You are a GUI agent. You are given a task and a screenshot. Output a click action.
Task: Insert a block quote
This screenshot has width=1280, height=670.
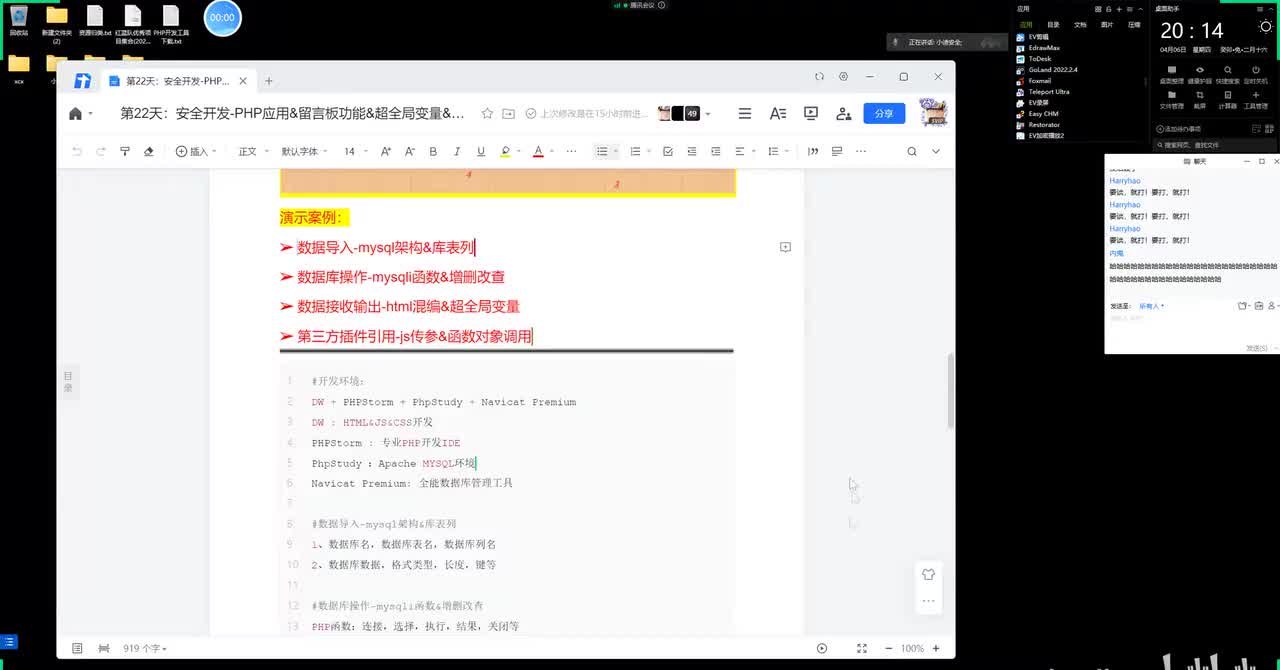pos(813,151)
